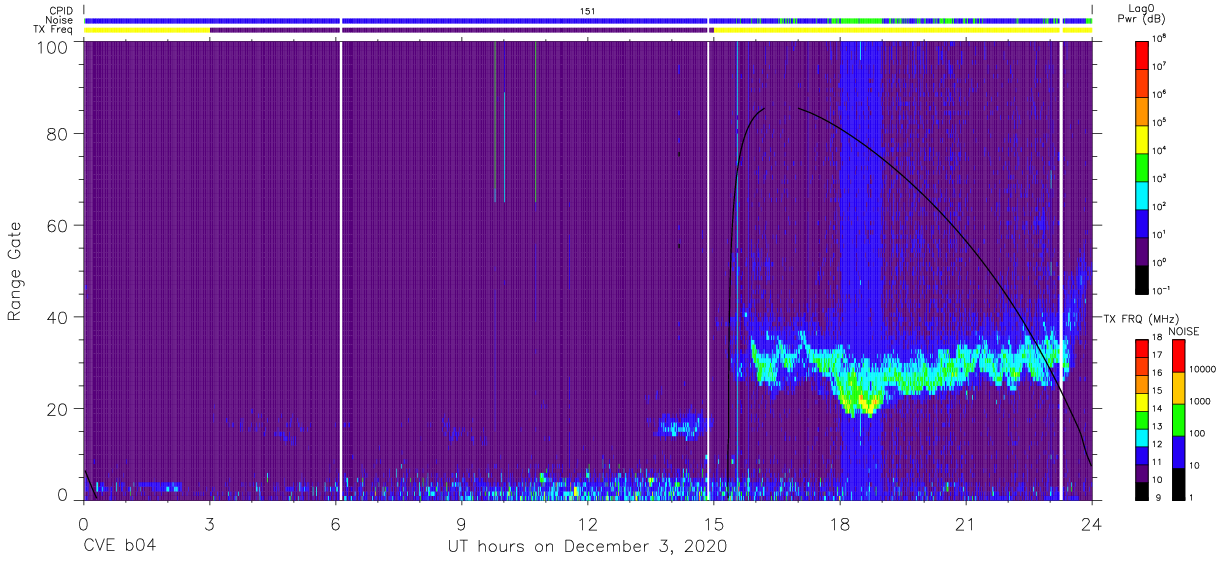Click the left yellow segment of the TX Freq strip
Image resolution: width=1228 pixels, height=567 pixels.
[x=147, y=30]
